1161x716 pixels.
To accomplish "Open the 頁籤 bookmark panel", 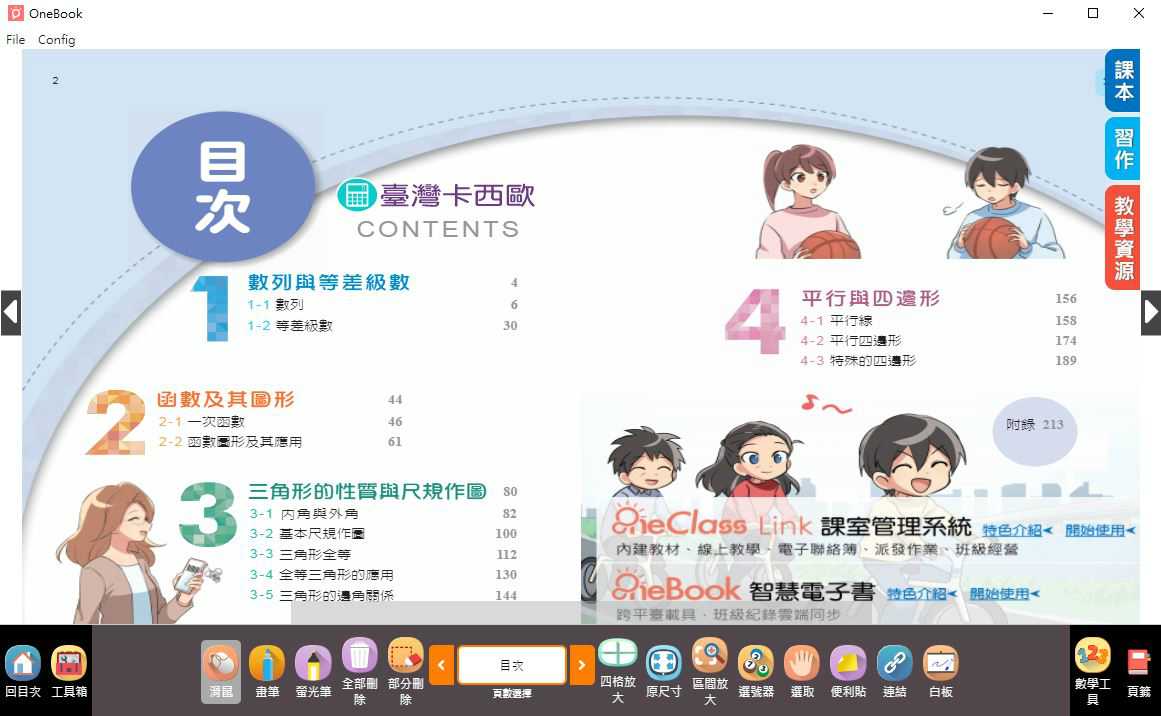I will click(x=1139, y=672).
